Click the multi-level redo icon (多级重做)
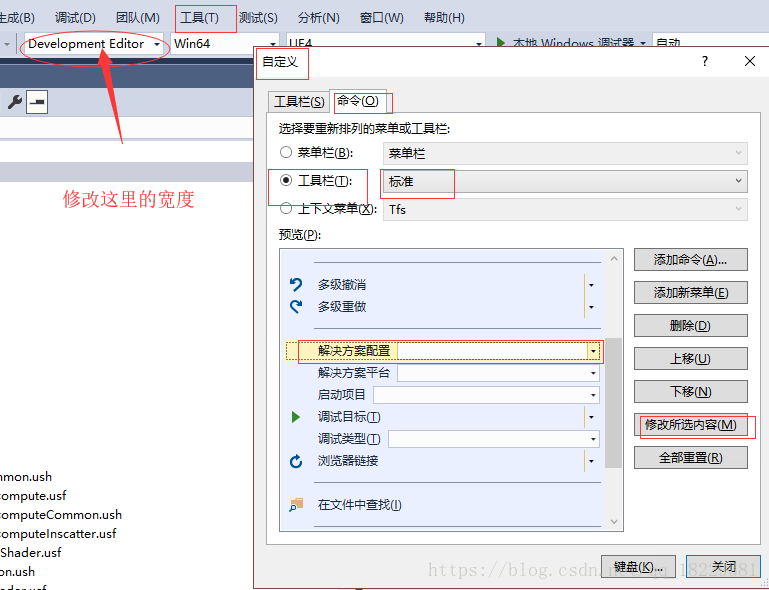Image resolution: width=769 pixels, height=590 pixels. coord(296,307)
